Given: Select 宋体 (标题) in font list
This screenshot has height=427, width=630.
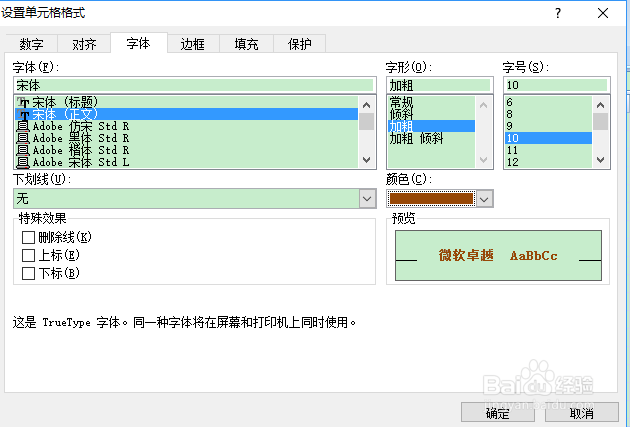Looking at the screenshot, I should (x=186, y=102).
